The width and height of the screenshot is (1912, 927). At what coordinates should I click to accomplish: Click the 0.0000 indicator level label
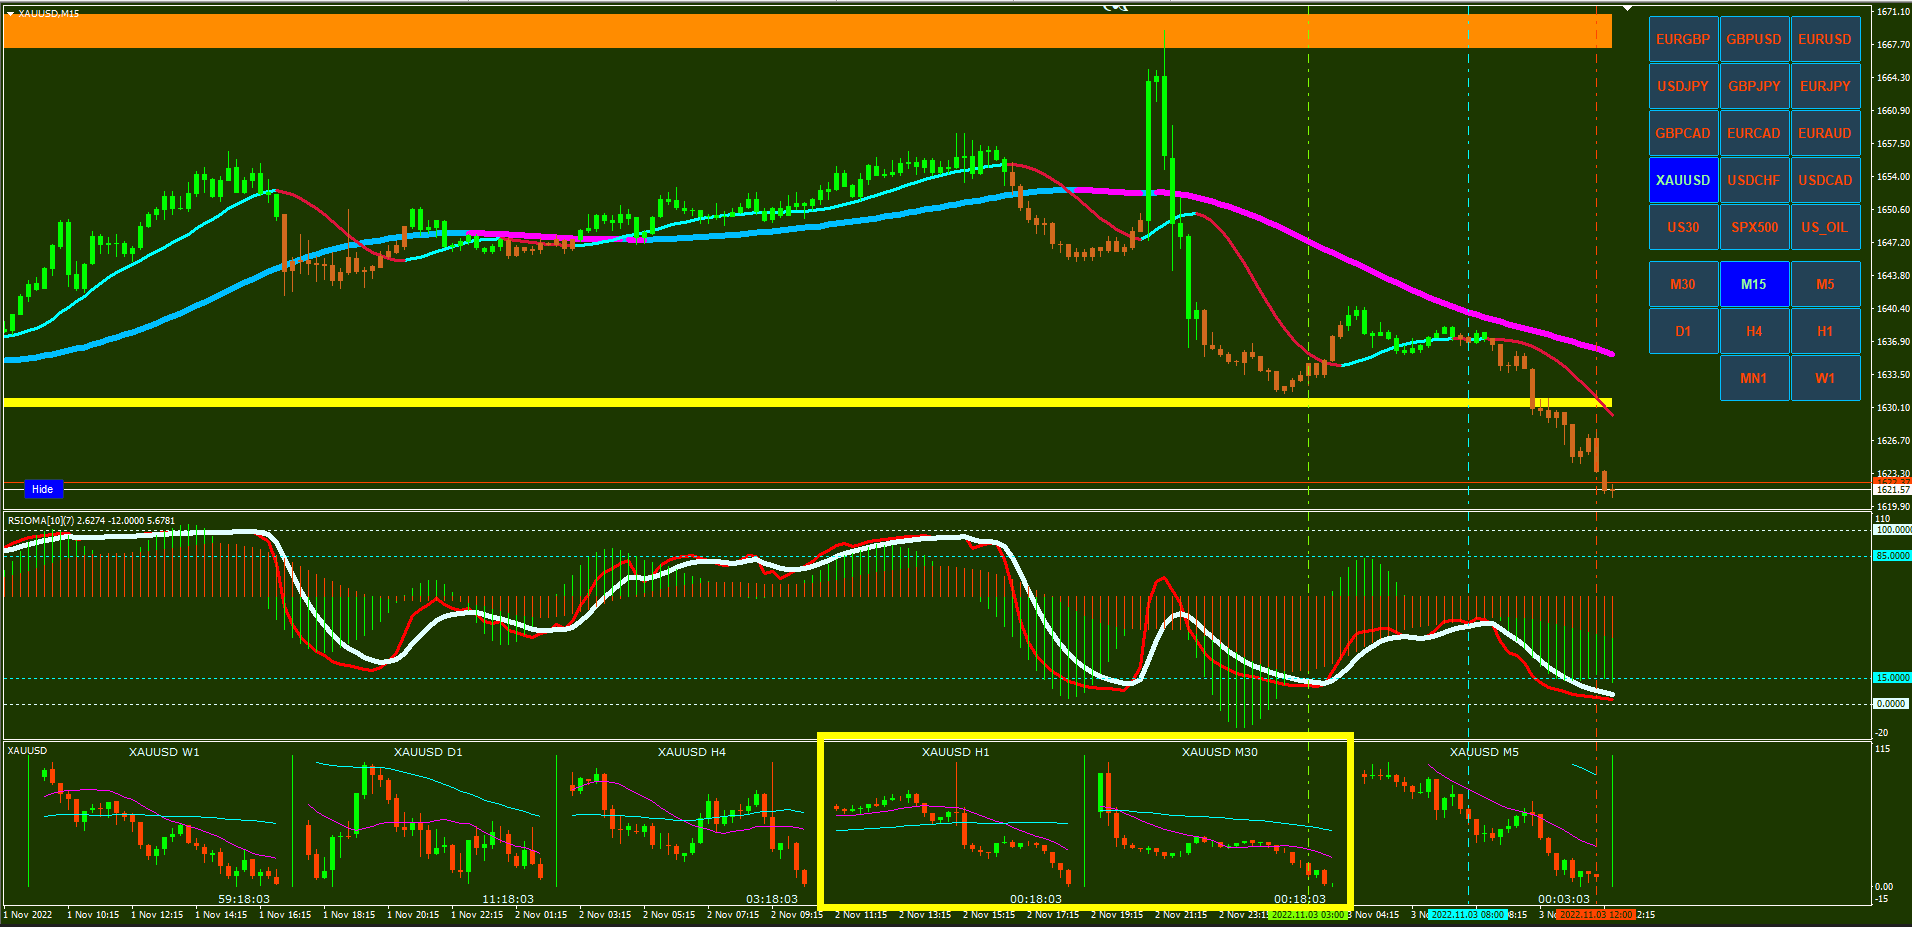click(1893, 704)
